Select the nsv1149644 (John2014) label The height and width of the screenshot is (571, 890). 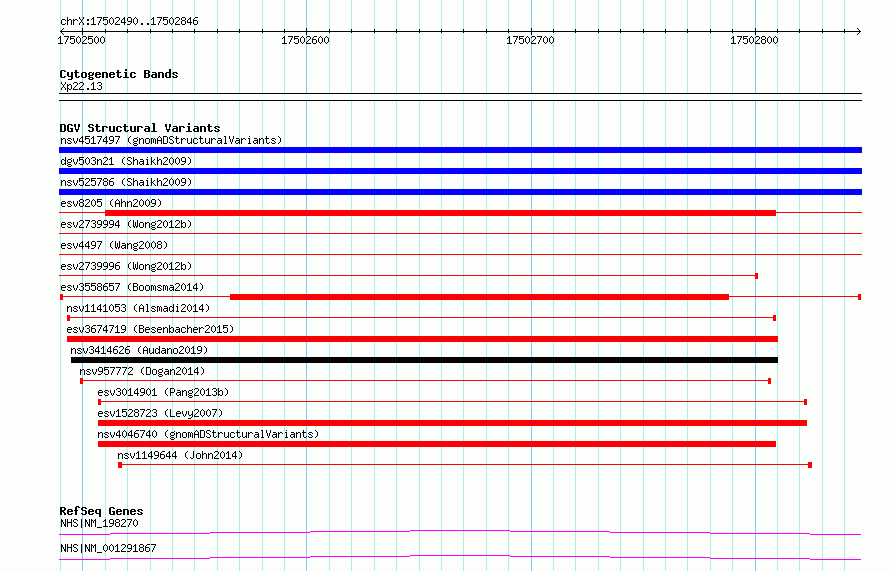coord(180,455)
